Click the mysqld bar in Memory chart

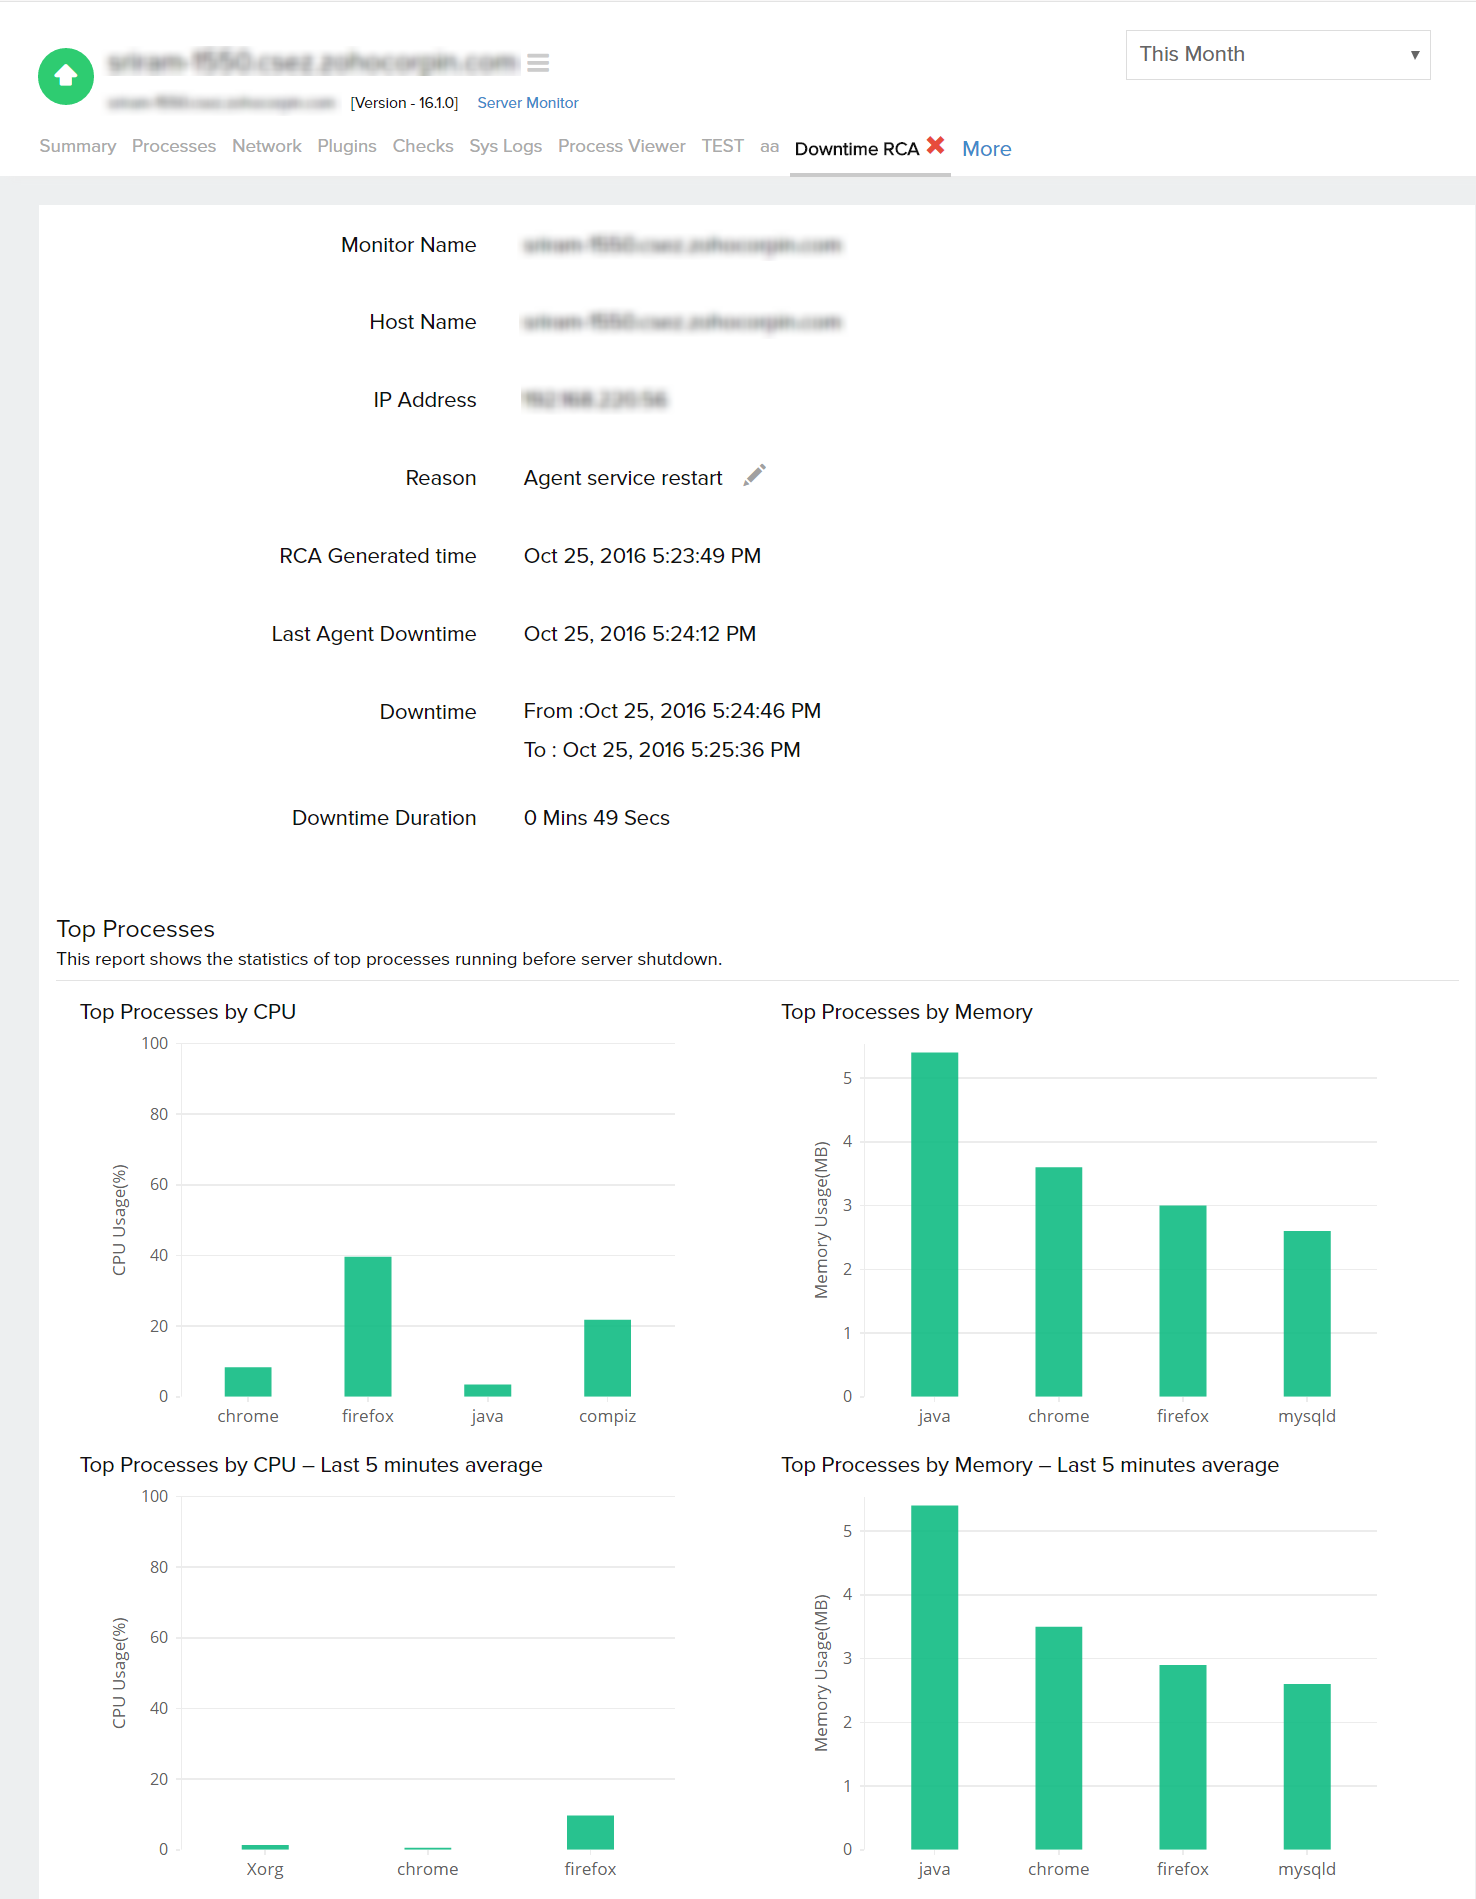(x=1306, y=1313)
